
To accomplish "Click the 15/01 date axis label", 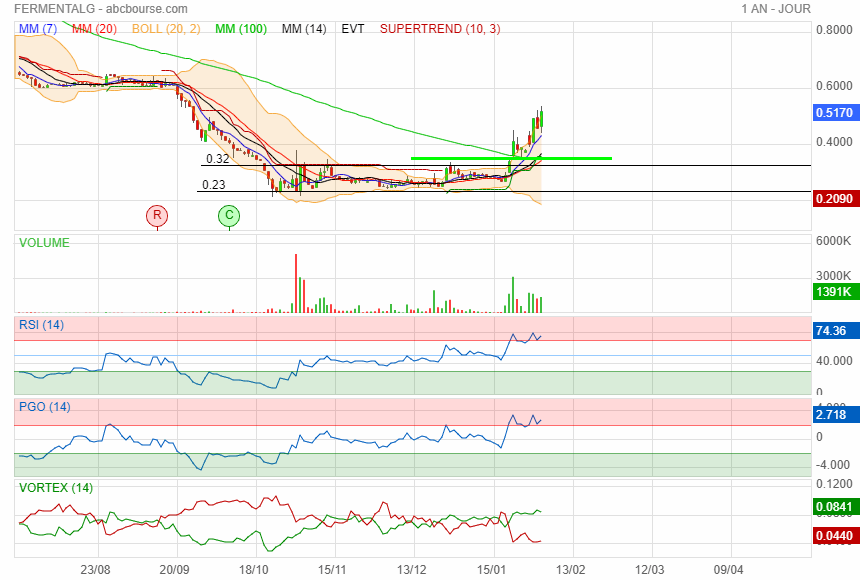I will tap(491, 570).
